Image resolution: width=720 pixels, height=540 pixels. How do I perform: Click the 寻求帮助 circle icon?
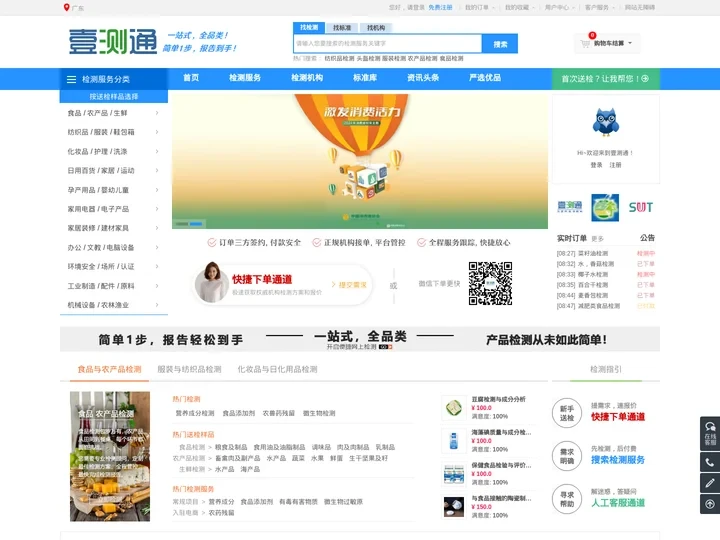(567, 499)
